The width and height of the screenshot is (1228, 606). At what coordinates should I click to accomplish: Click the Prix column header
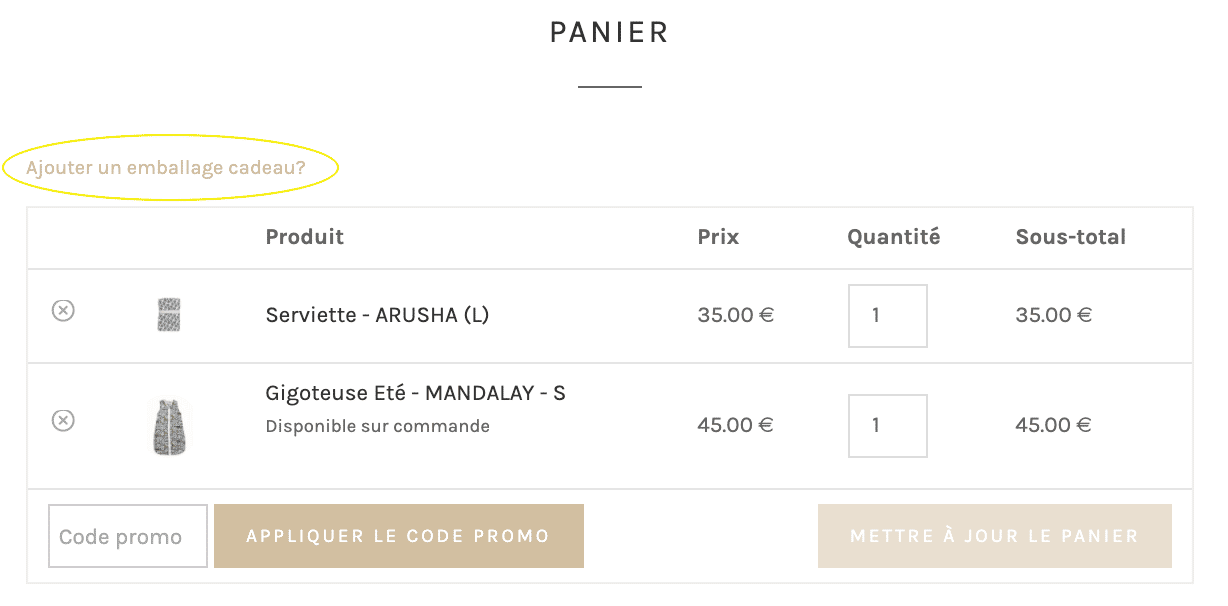tap(718, 237)
